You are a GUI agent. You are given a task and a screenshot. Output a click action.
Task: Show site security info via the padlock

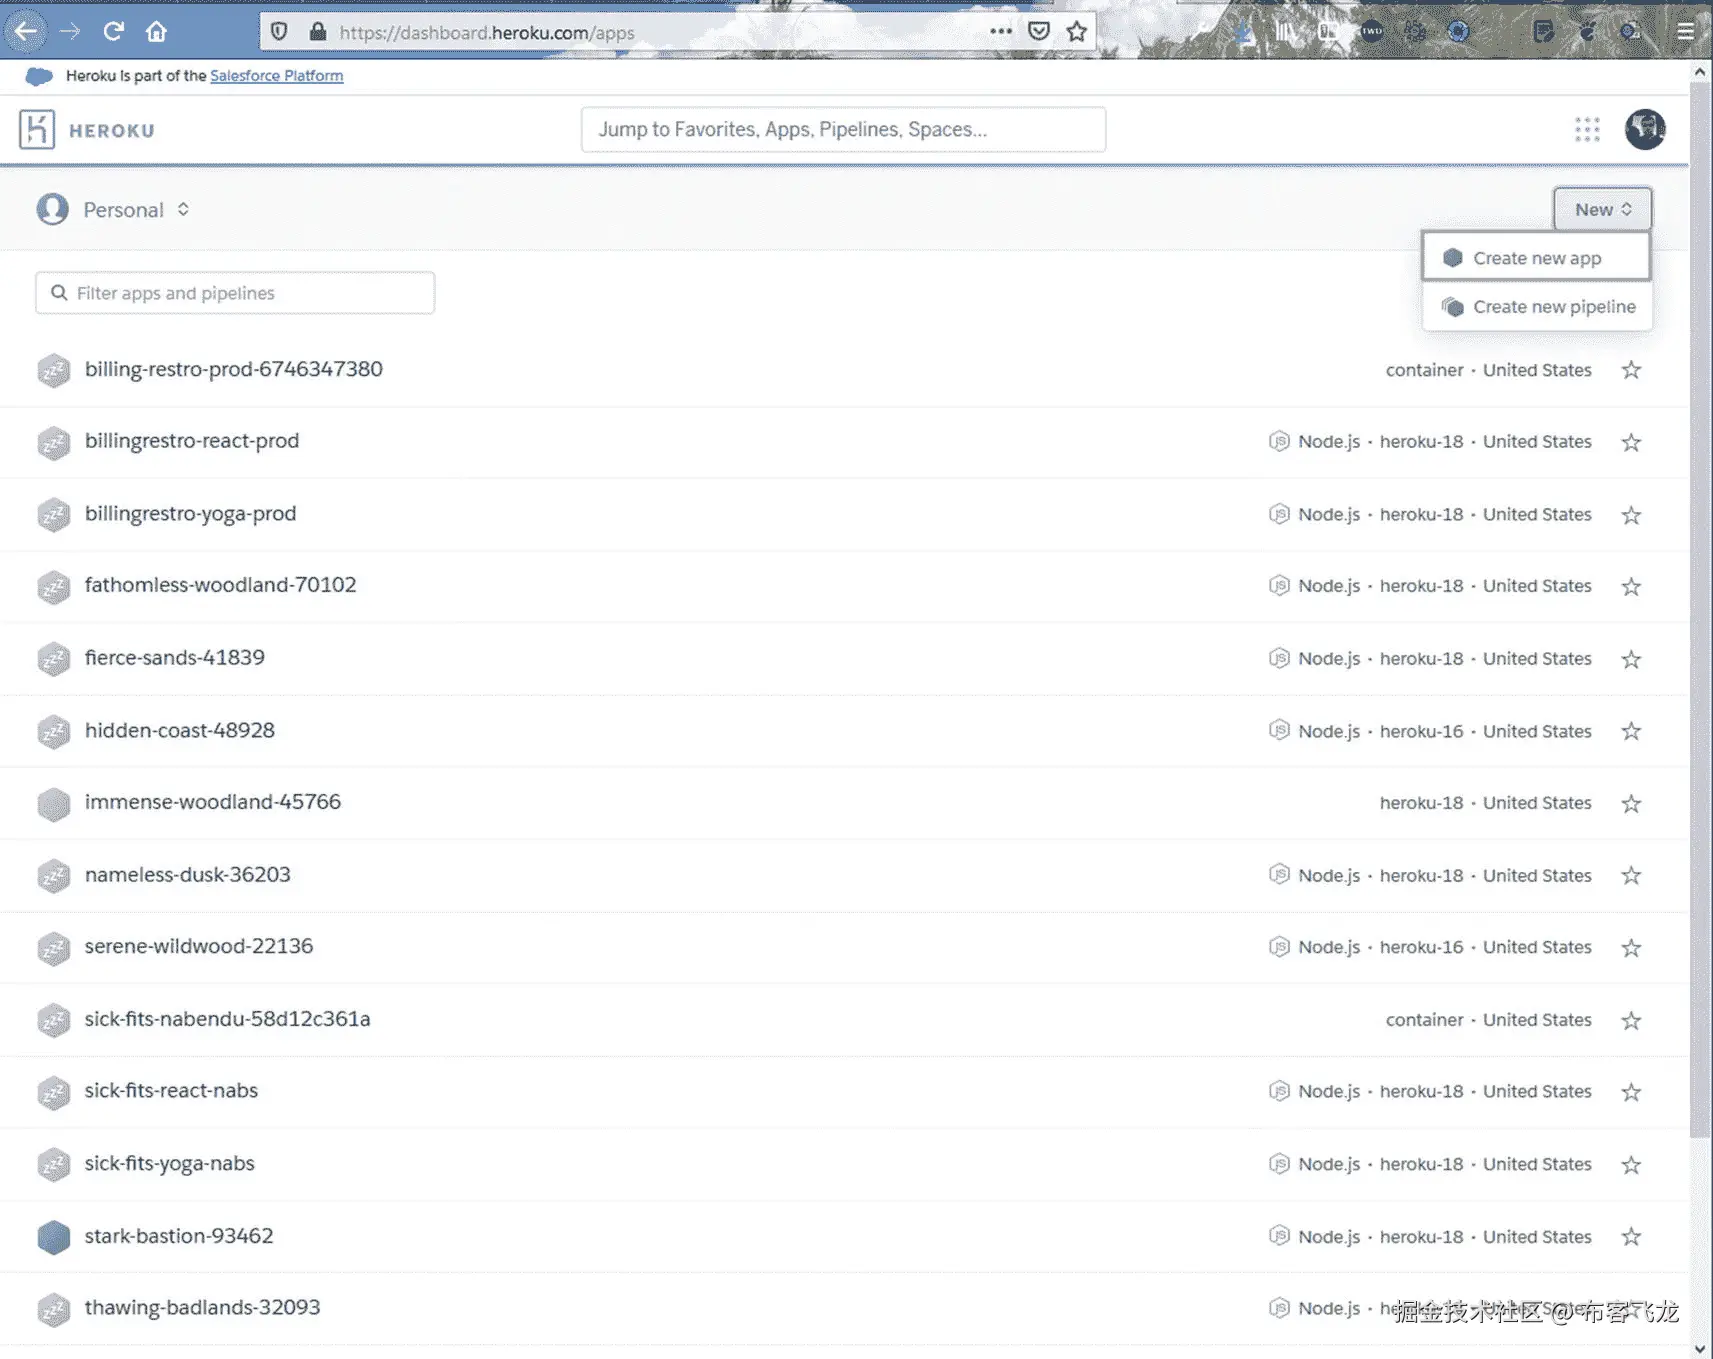(318, 32)
